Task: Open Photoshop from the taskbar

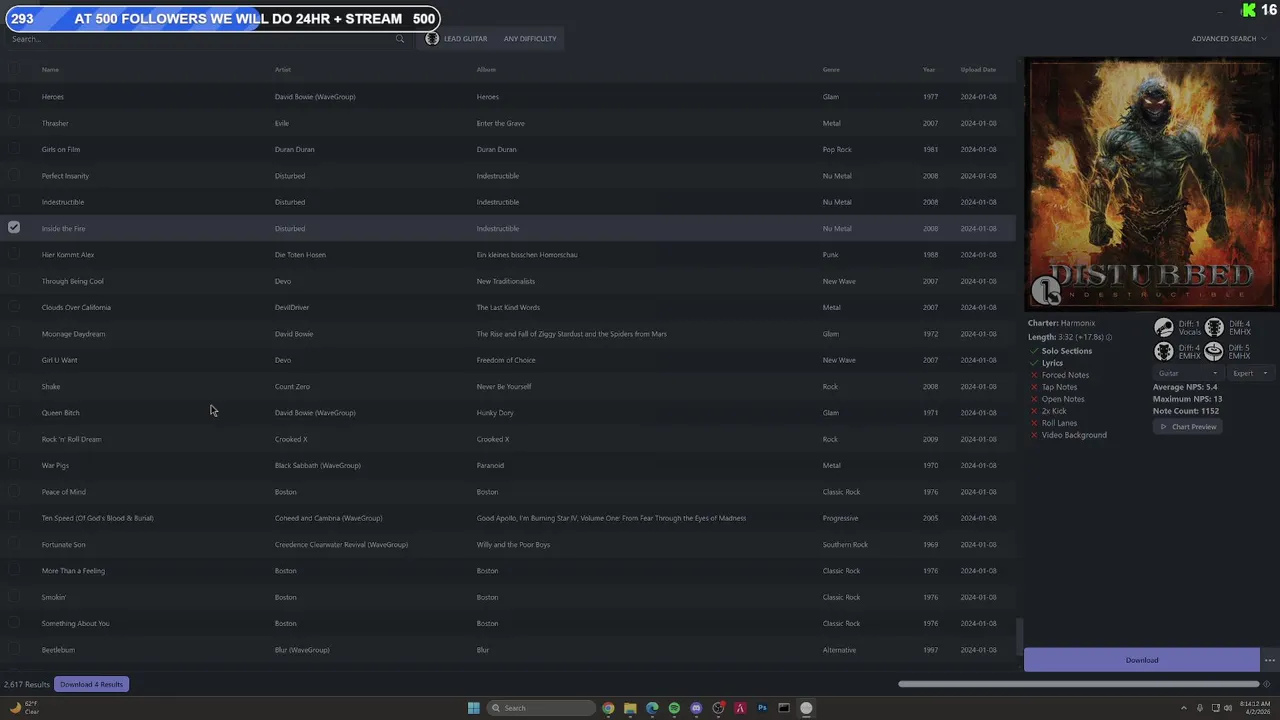Action: (x=762, y=708)
